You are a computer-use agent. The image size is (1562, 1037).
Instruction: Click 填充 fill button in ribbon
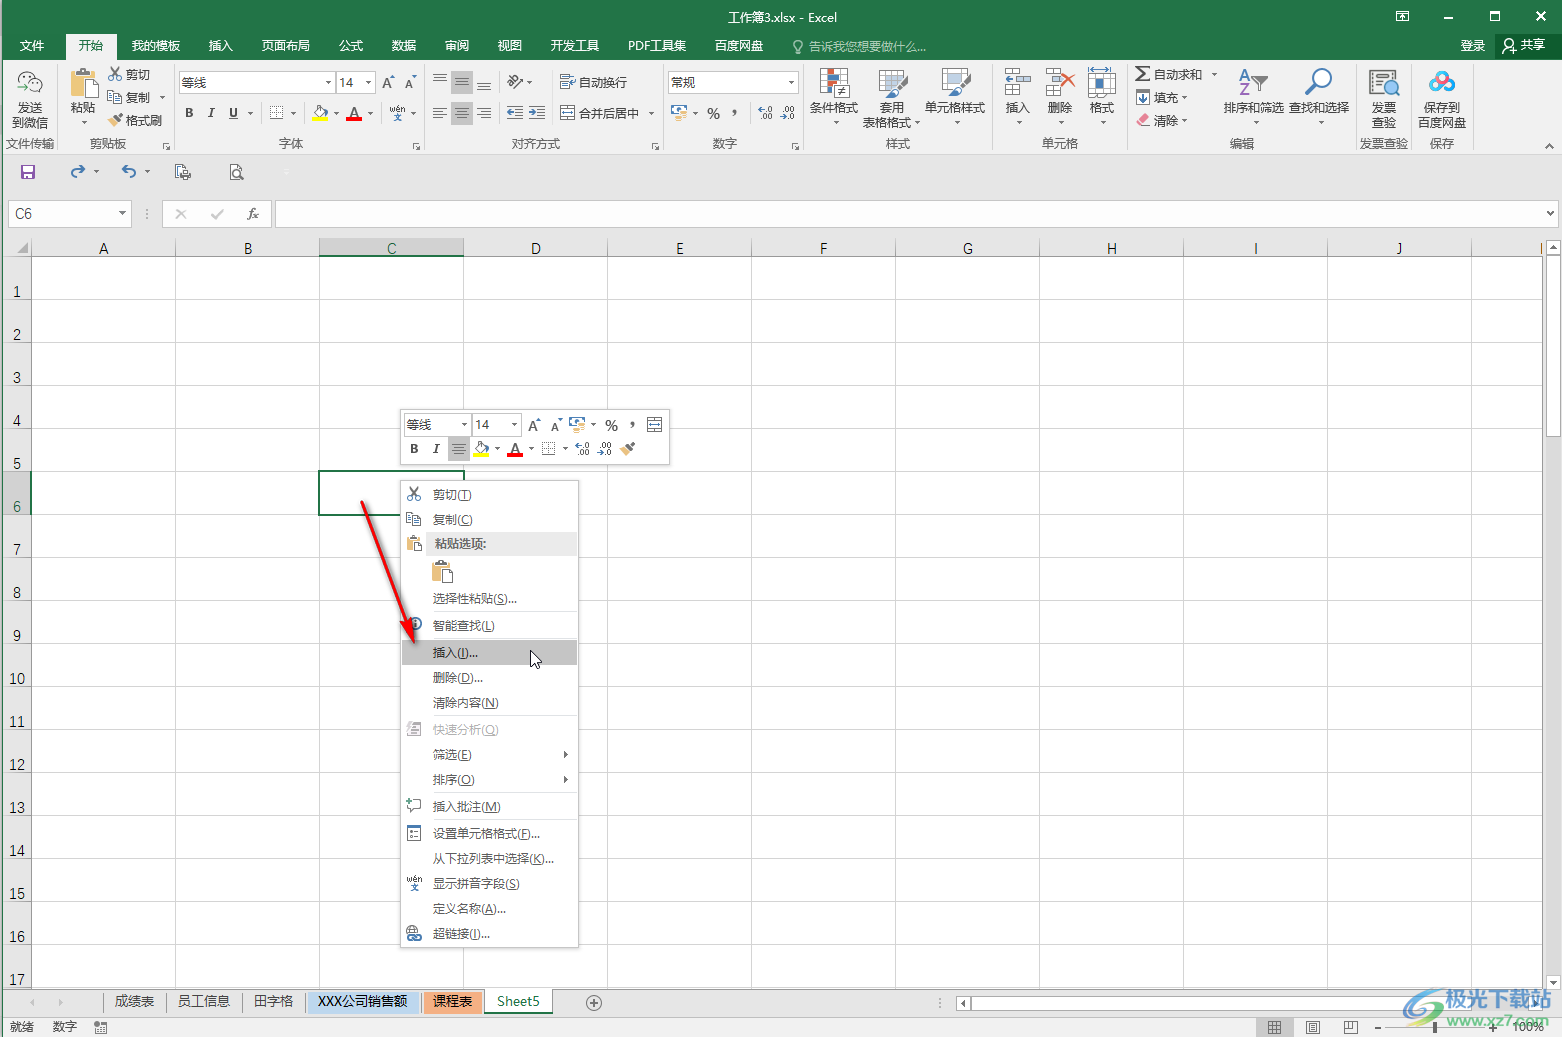(1162, 97)
